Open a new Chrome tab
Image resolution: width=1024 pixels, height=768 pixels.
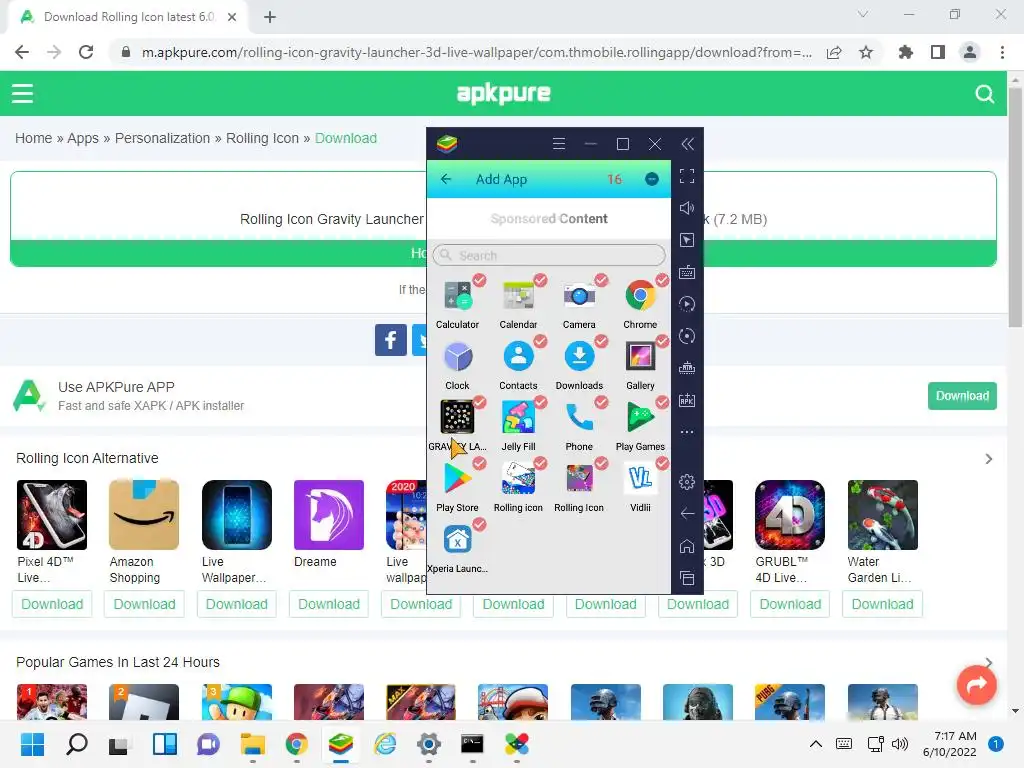270,17
